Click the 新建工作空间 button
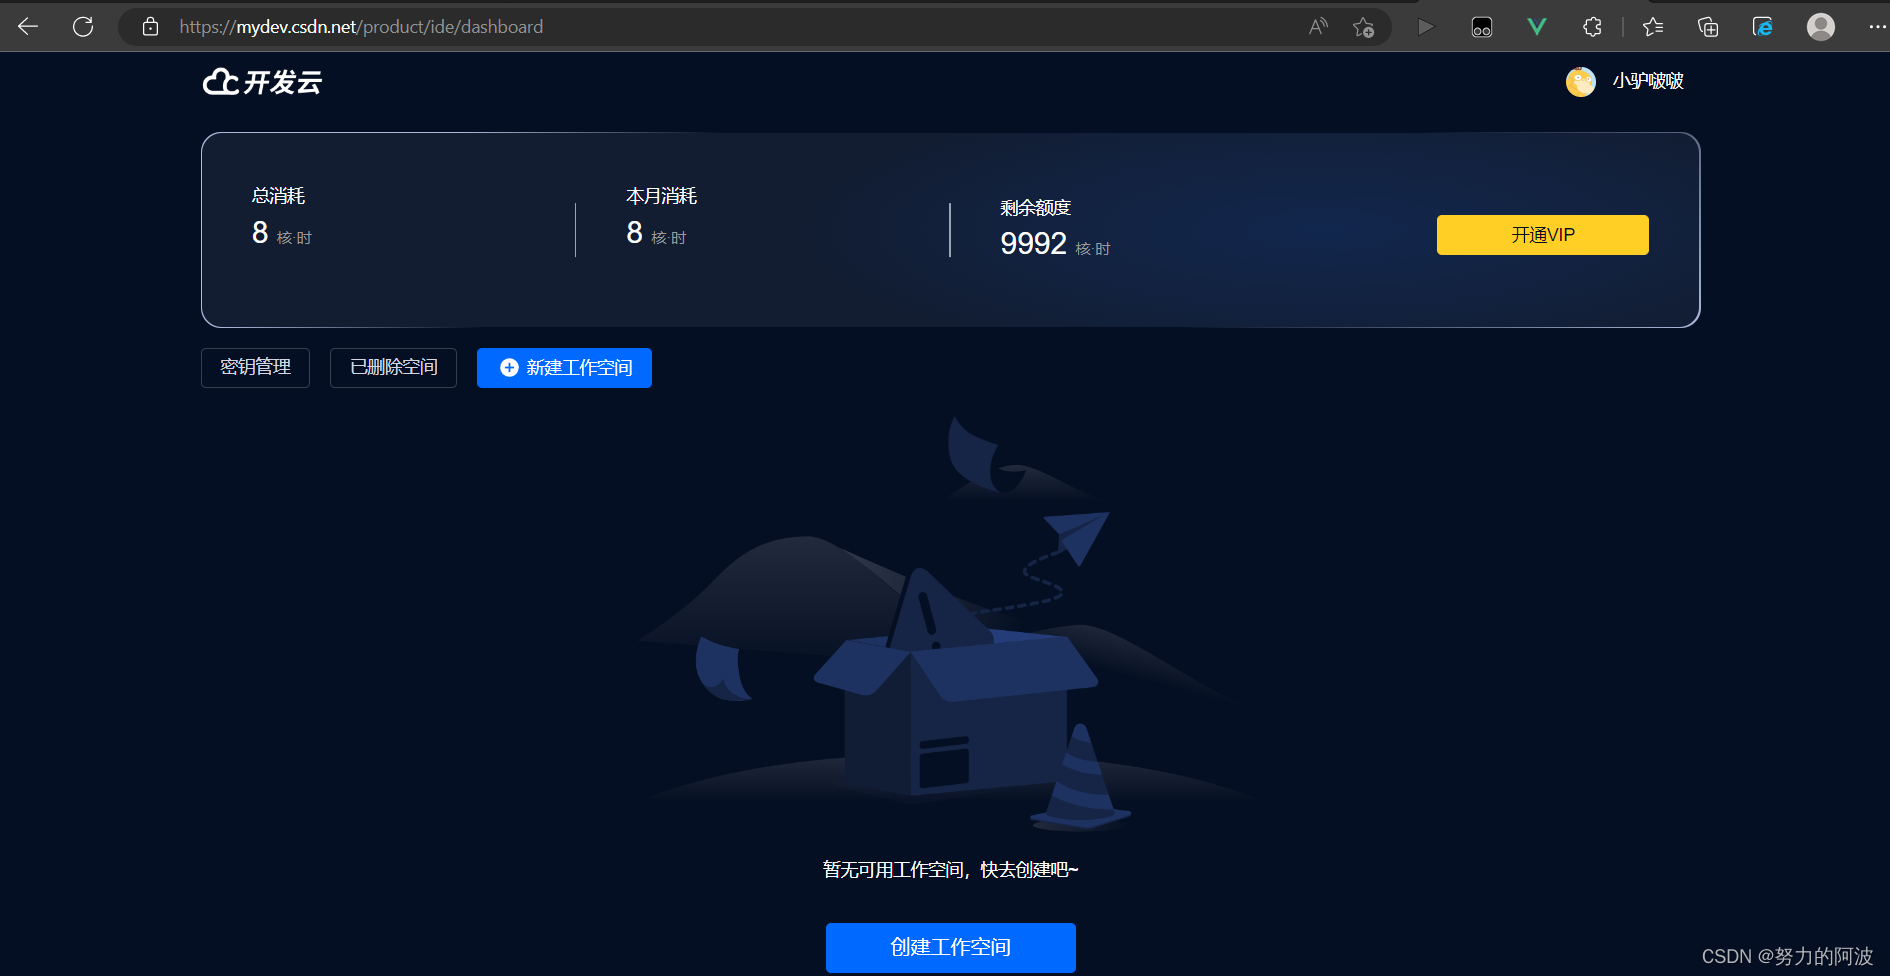 pos(564,368)
